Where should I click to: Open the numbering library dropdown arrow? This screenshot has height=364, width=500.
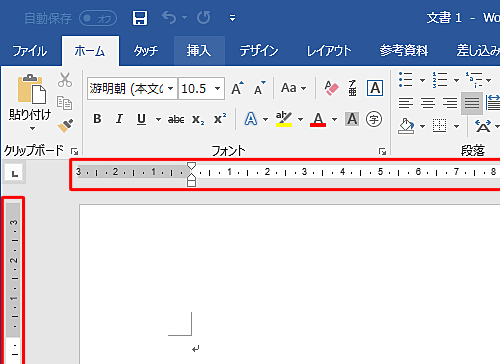(456, 80)
